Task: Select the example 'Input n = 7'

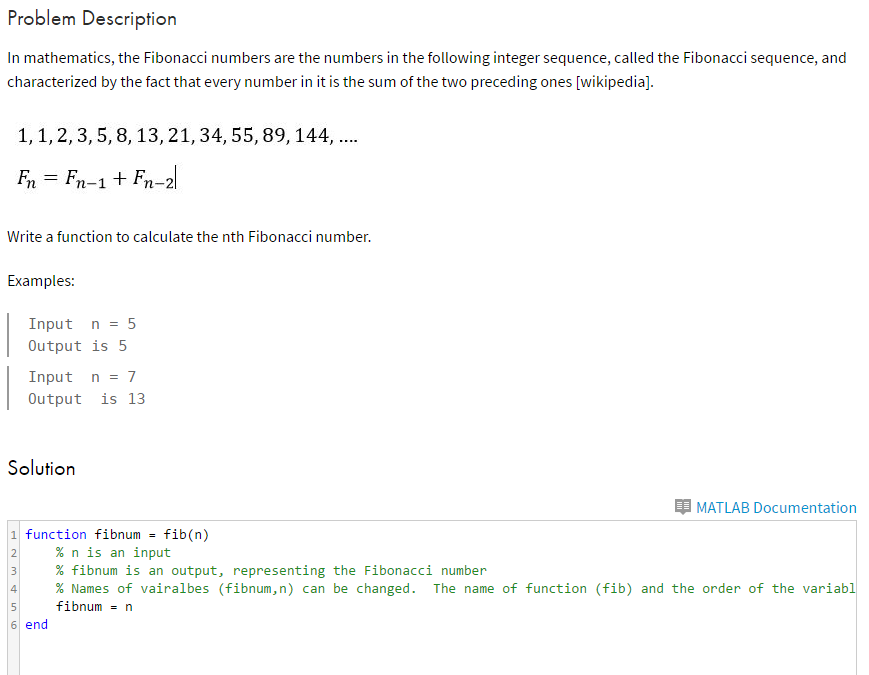Action: click(x=82, y=376)
